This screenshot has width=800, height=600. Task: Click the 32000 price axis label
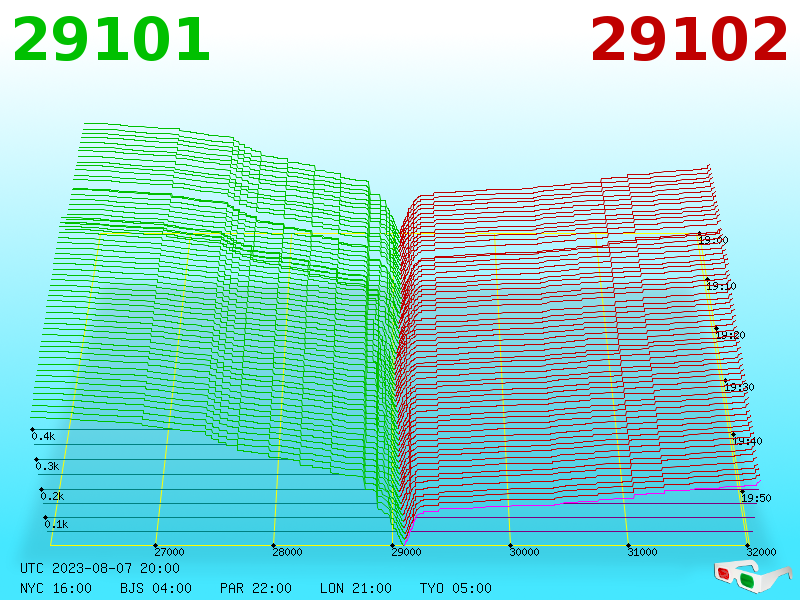(761, 552)
